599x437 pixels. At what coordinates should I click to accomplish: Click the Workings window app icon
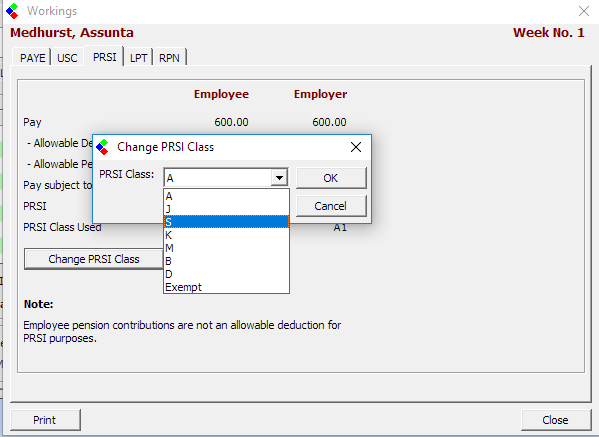tap(12, 11)
